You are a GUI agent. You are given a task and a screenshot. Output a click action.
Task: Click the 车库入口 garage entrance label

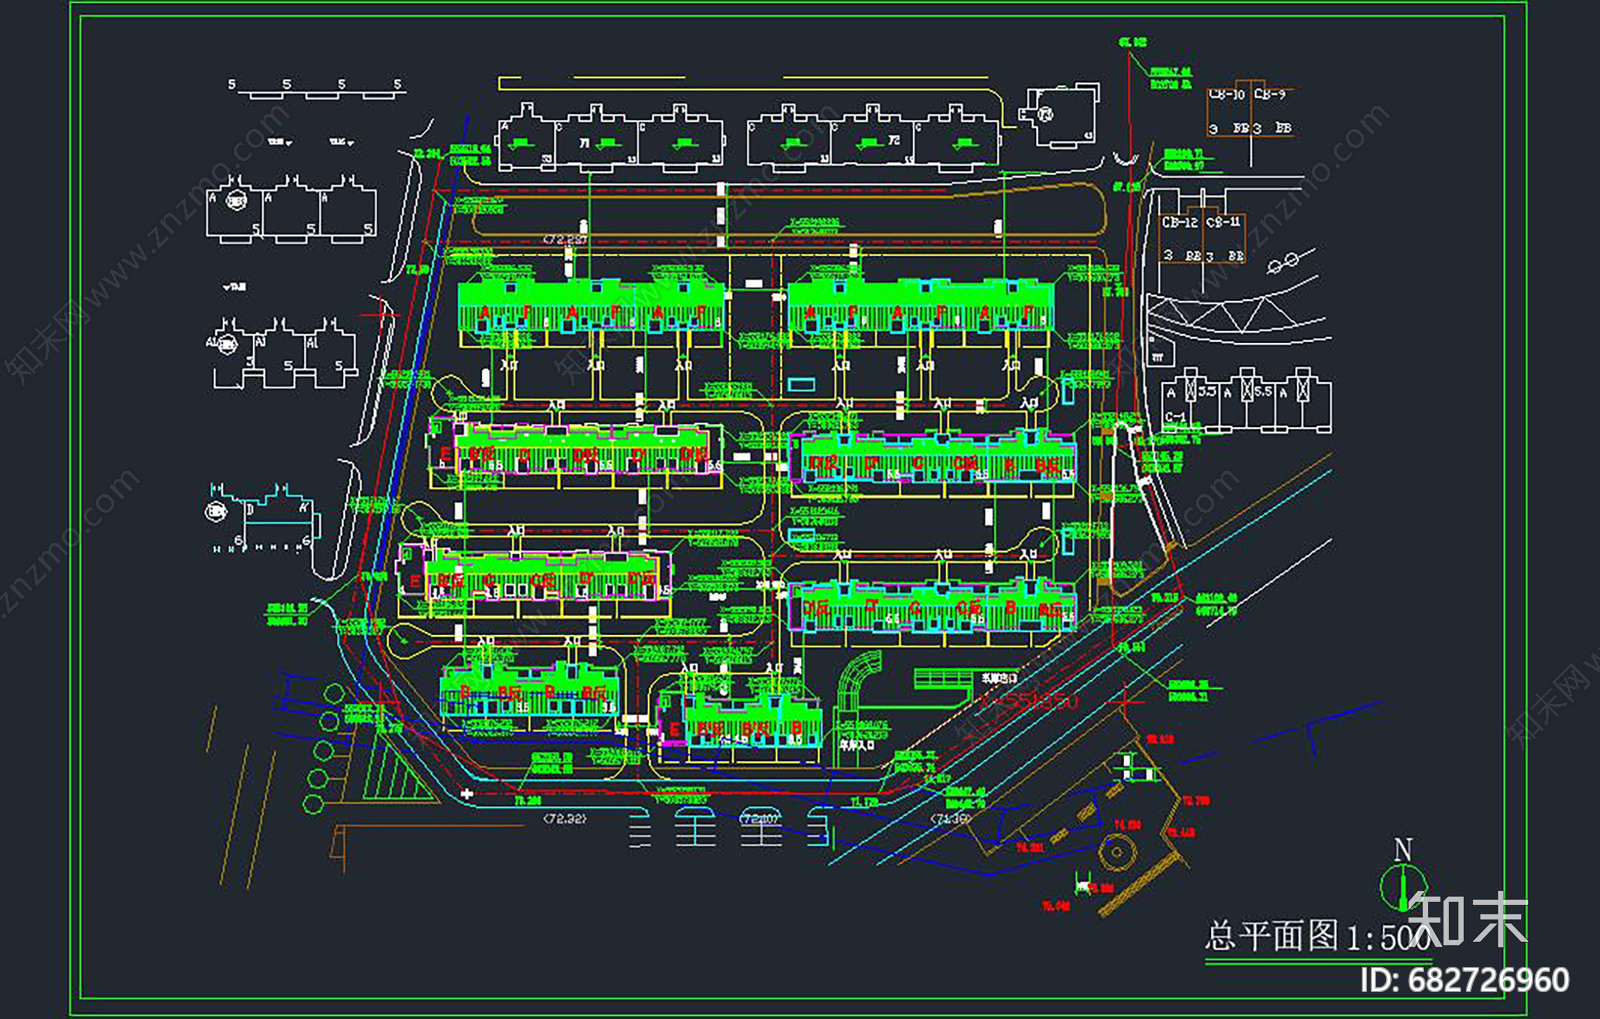tap(856, 745)
